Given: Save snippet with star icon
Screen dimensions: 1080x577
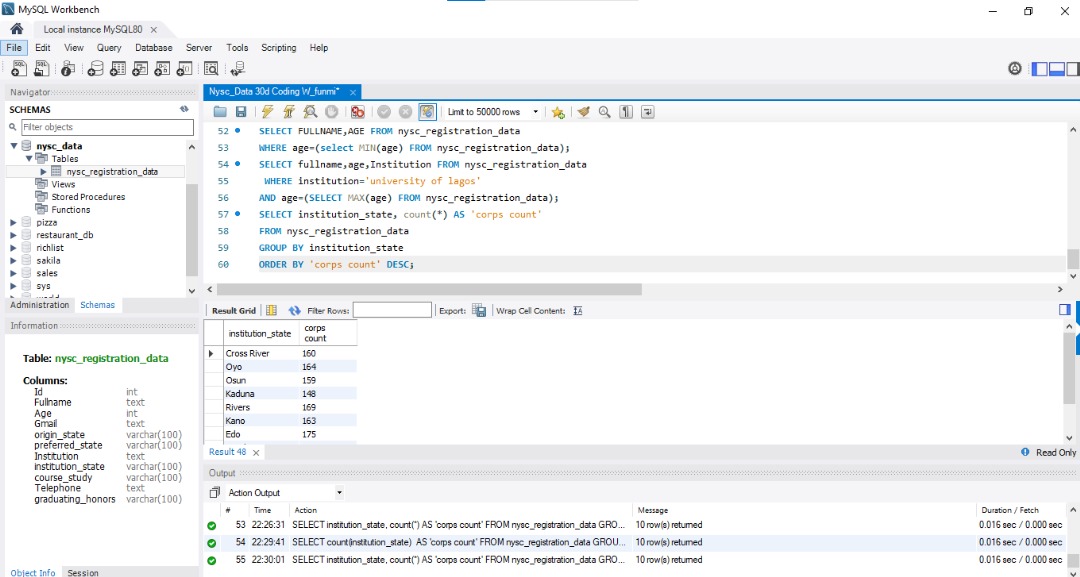Looking at the screenshot, I should click(x=558, y=112).
